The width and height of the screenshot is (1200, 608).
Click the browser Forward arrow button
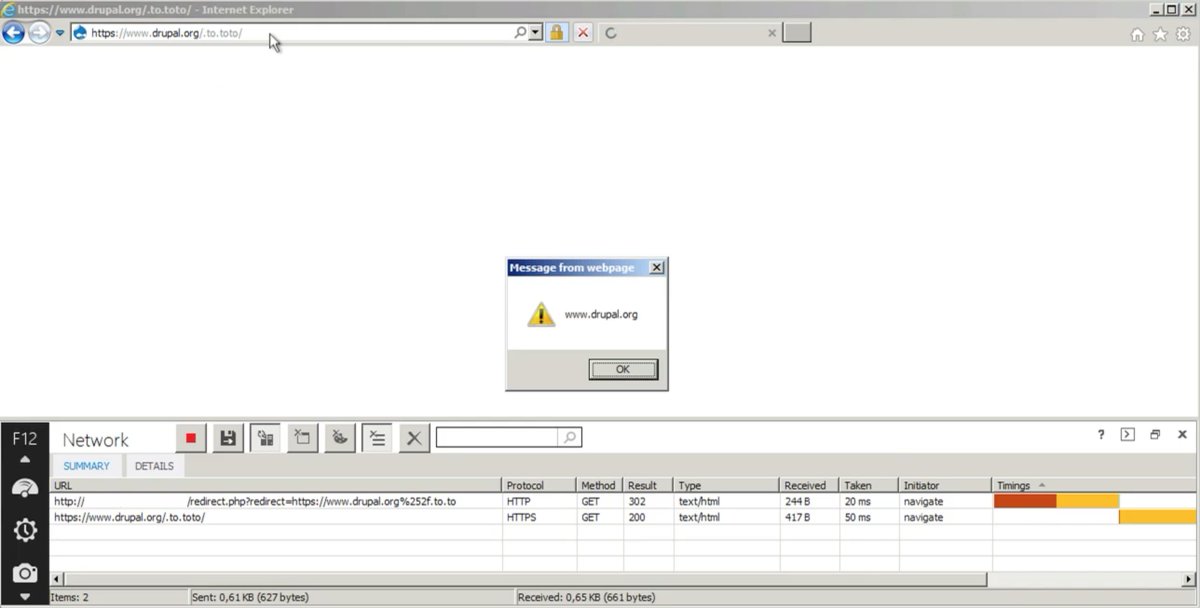(39, 33)
